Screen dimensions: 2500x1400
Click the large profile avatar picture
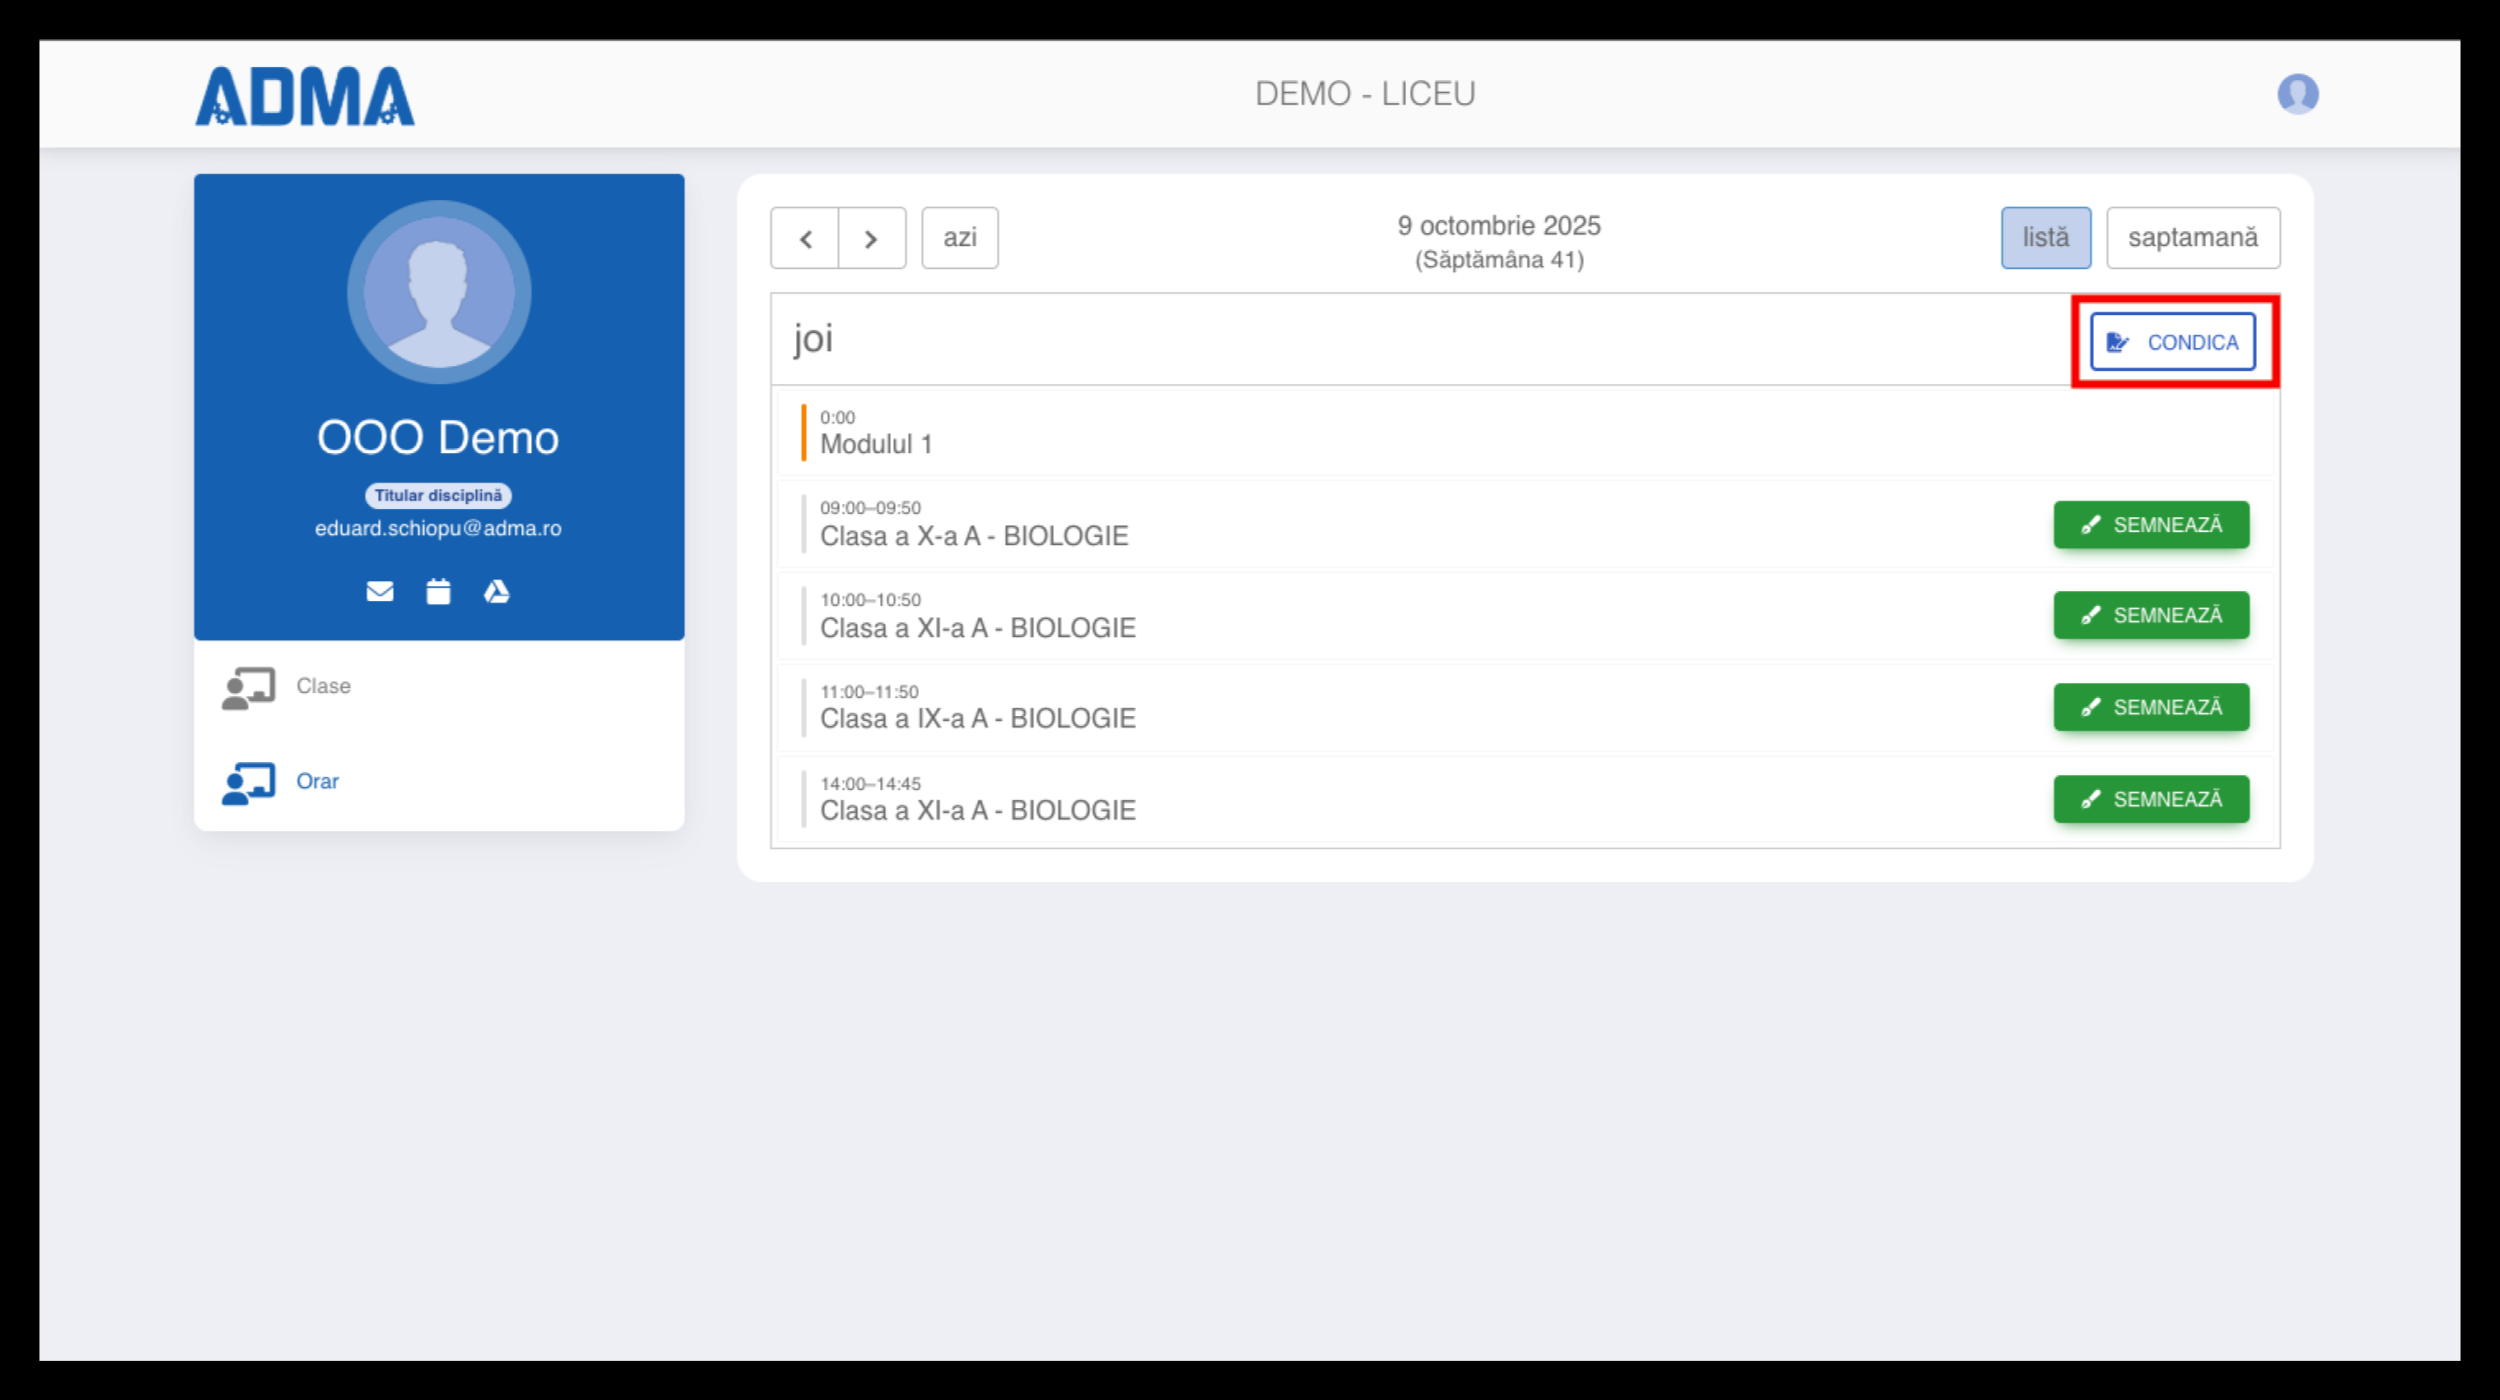[439, 292]
